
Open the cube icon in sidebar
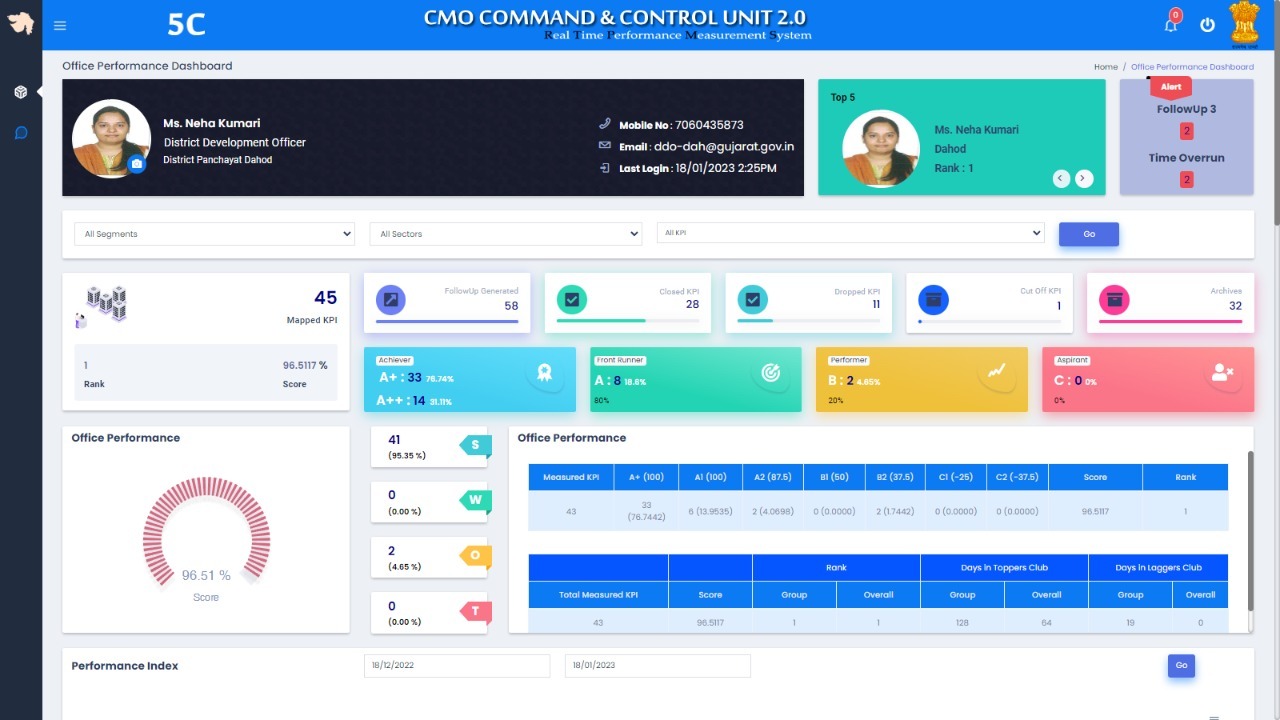point(21,92)
